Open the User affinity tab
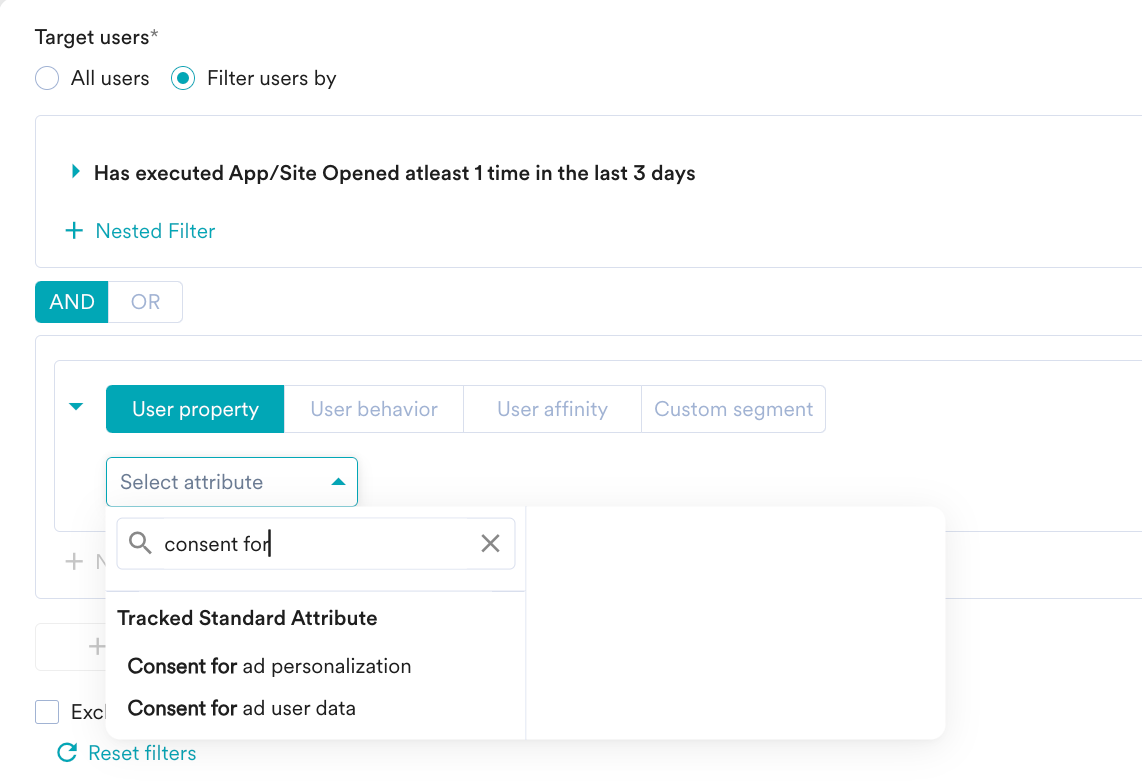The image size is (1142, 784). (x=552, y=409)
